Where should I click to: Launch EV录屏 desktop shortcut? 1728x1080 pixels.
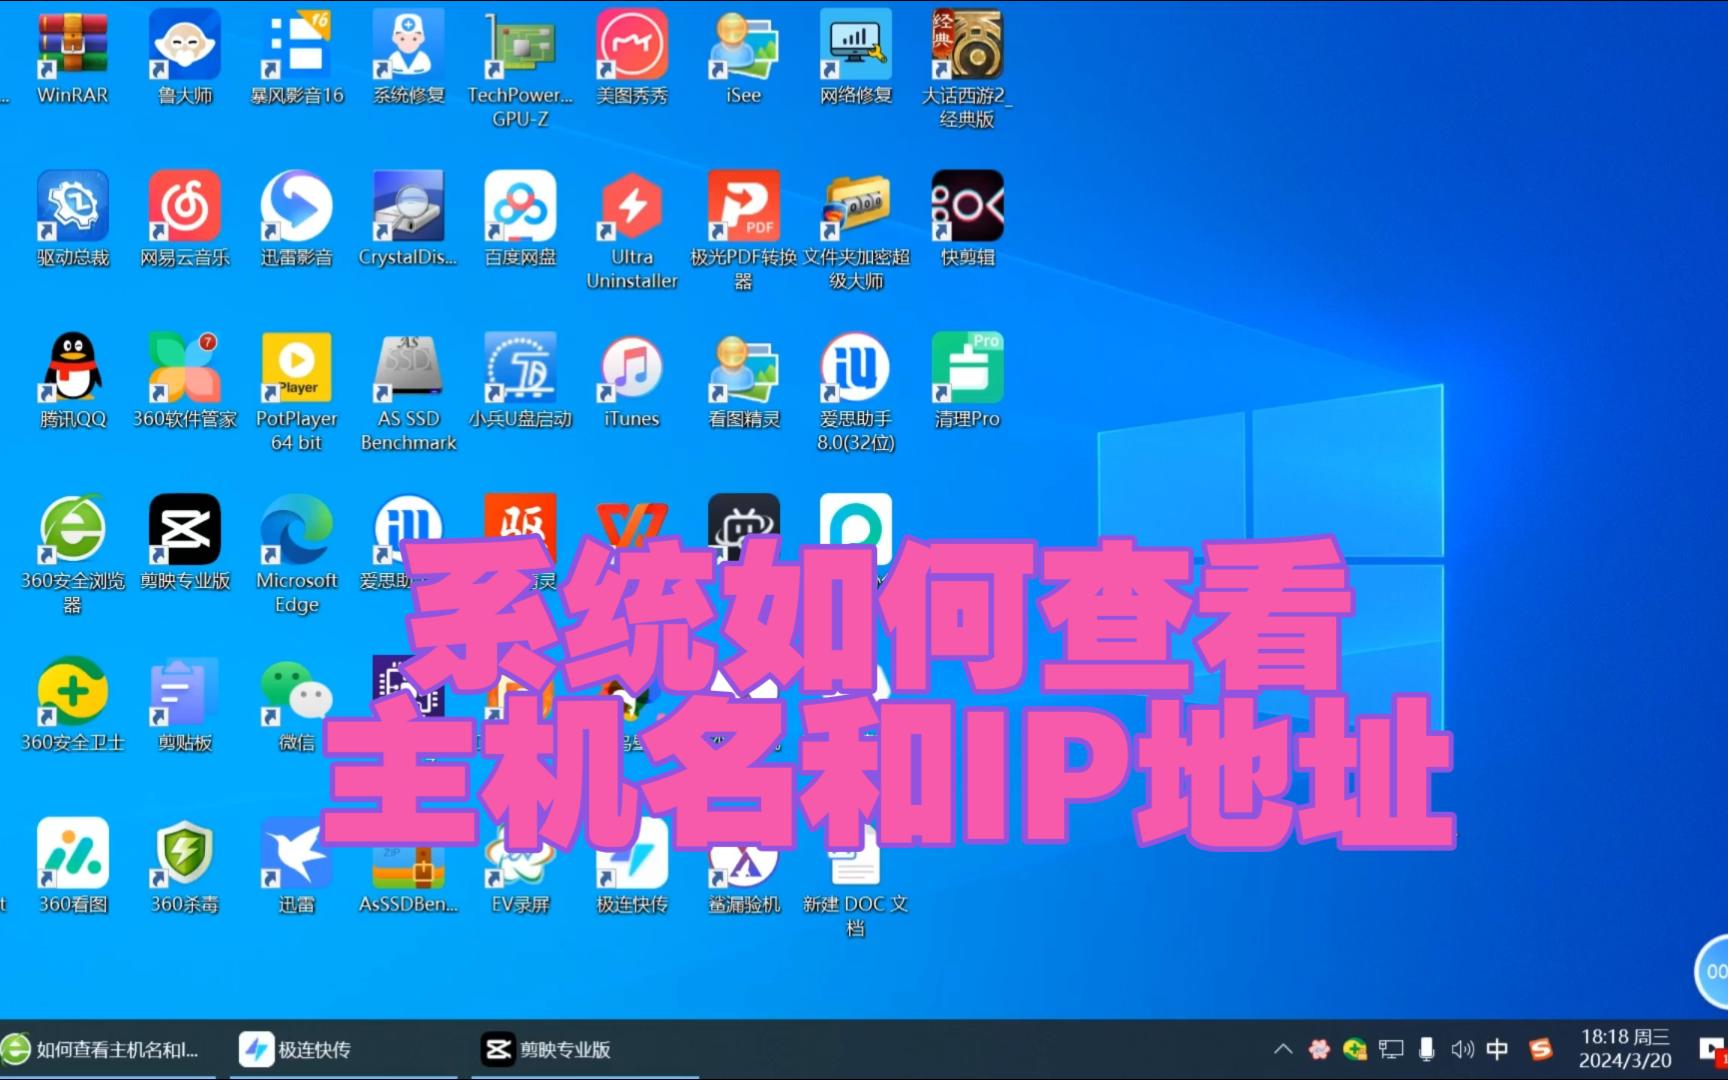pos(520,866)
